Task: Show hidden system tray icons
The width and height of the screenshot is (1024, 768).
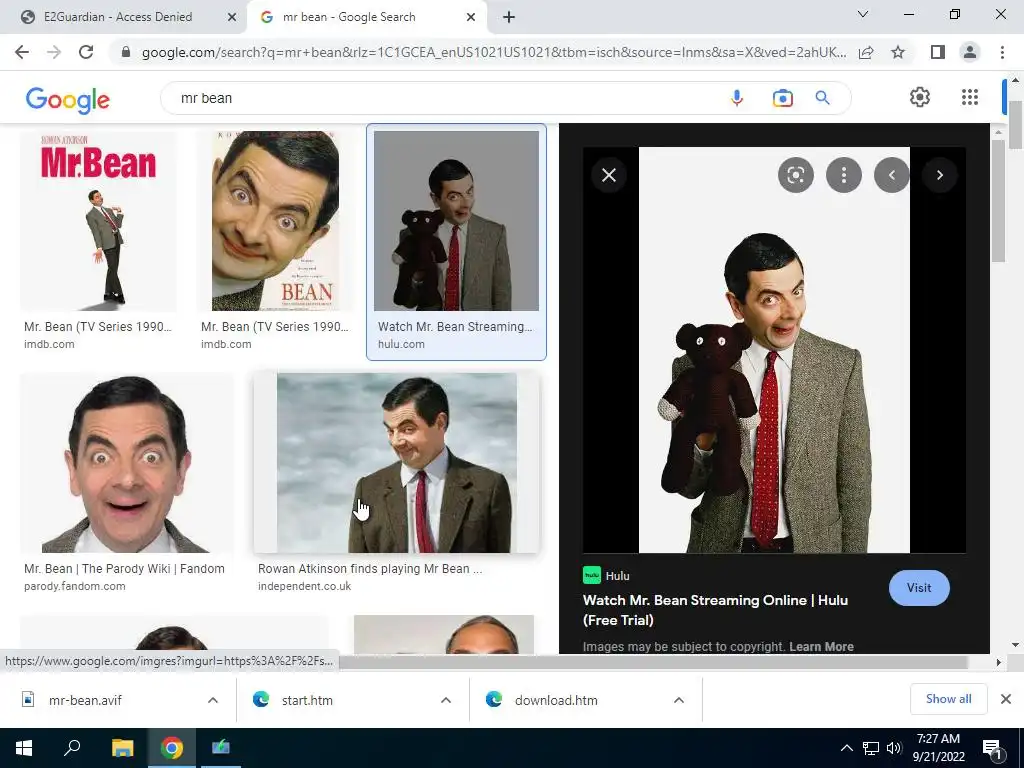Action: coord(846,748)
